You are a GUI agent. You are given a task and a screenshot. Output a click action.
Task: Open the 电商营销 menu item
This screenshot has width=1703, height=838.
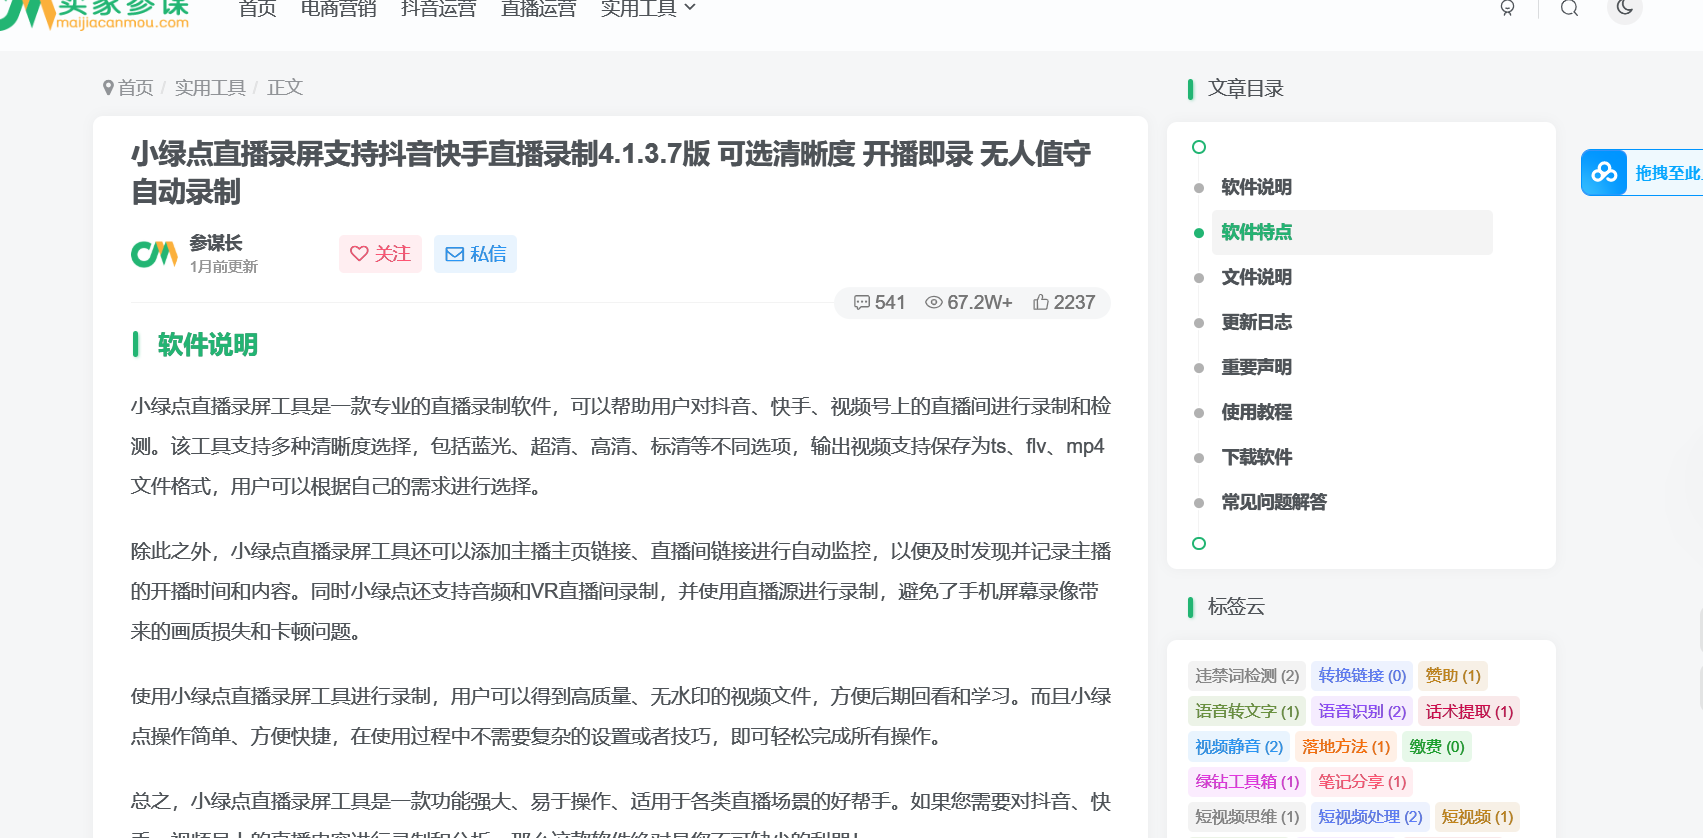pyautogui.click(x=338, y=9)
